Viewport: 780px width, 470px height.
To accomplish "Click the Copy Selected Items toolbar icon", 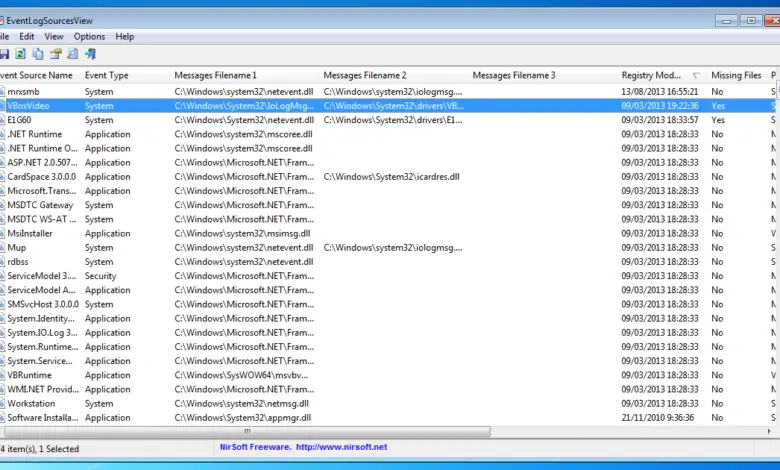I will tap(38, 54).
